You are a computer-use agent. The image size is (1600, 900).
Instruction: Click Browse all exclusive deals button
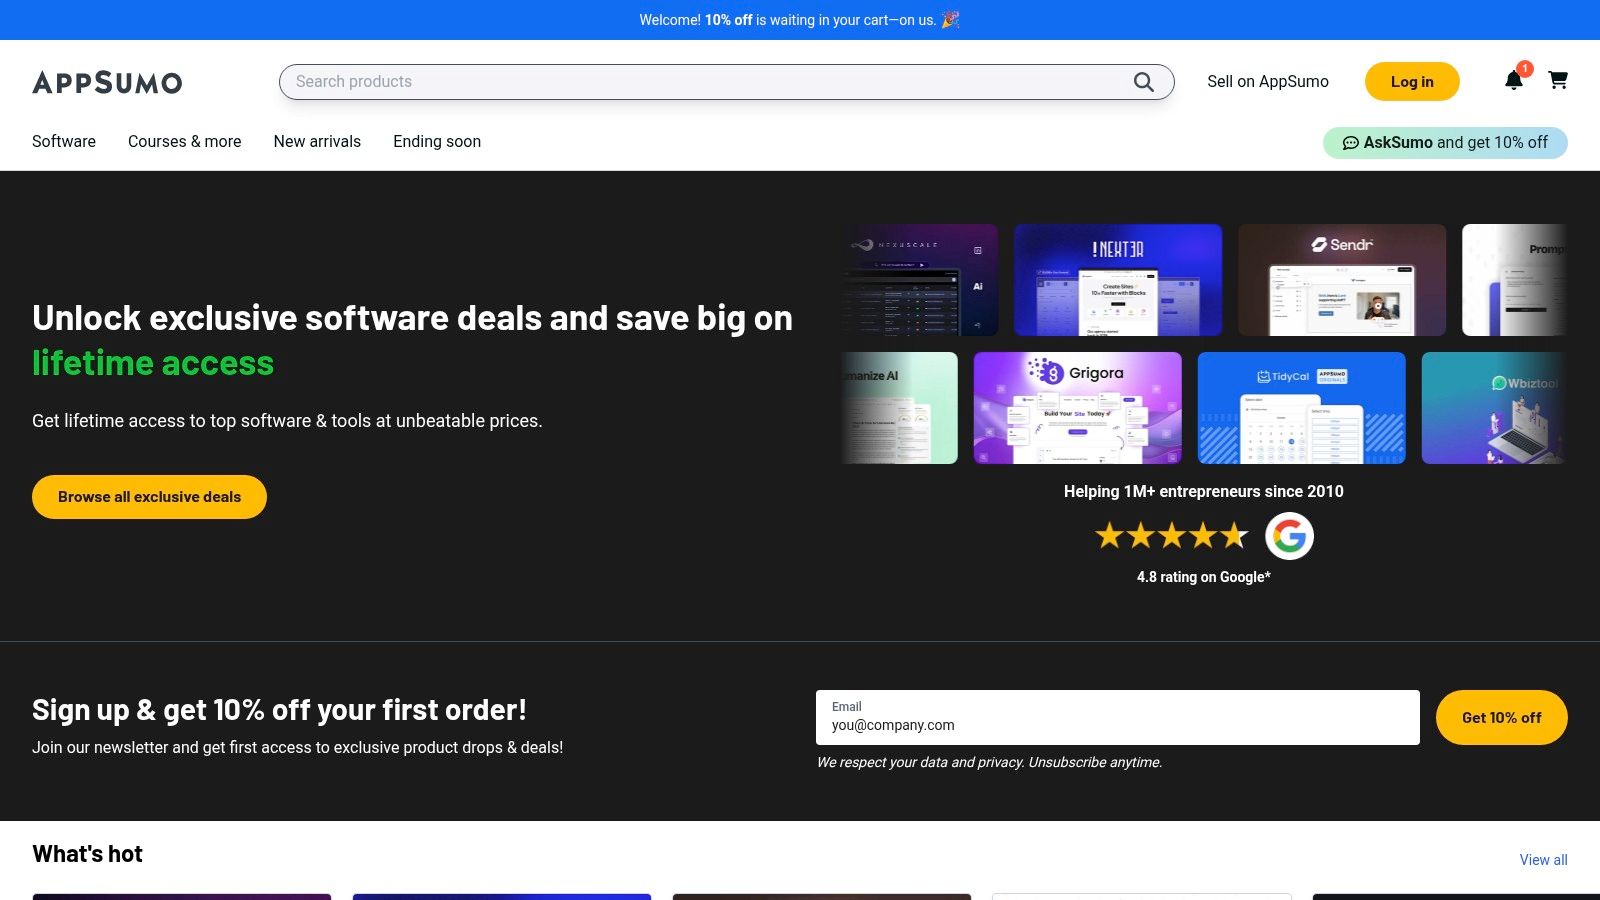coord(149,497)
